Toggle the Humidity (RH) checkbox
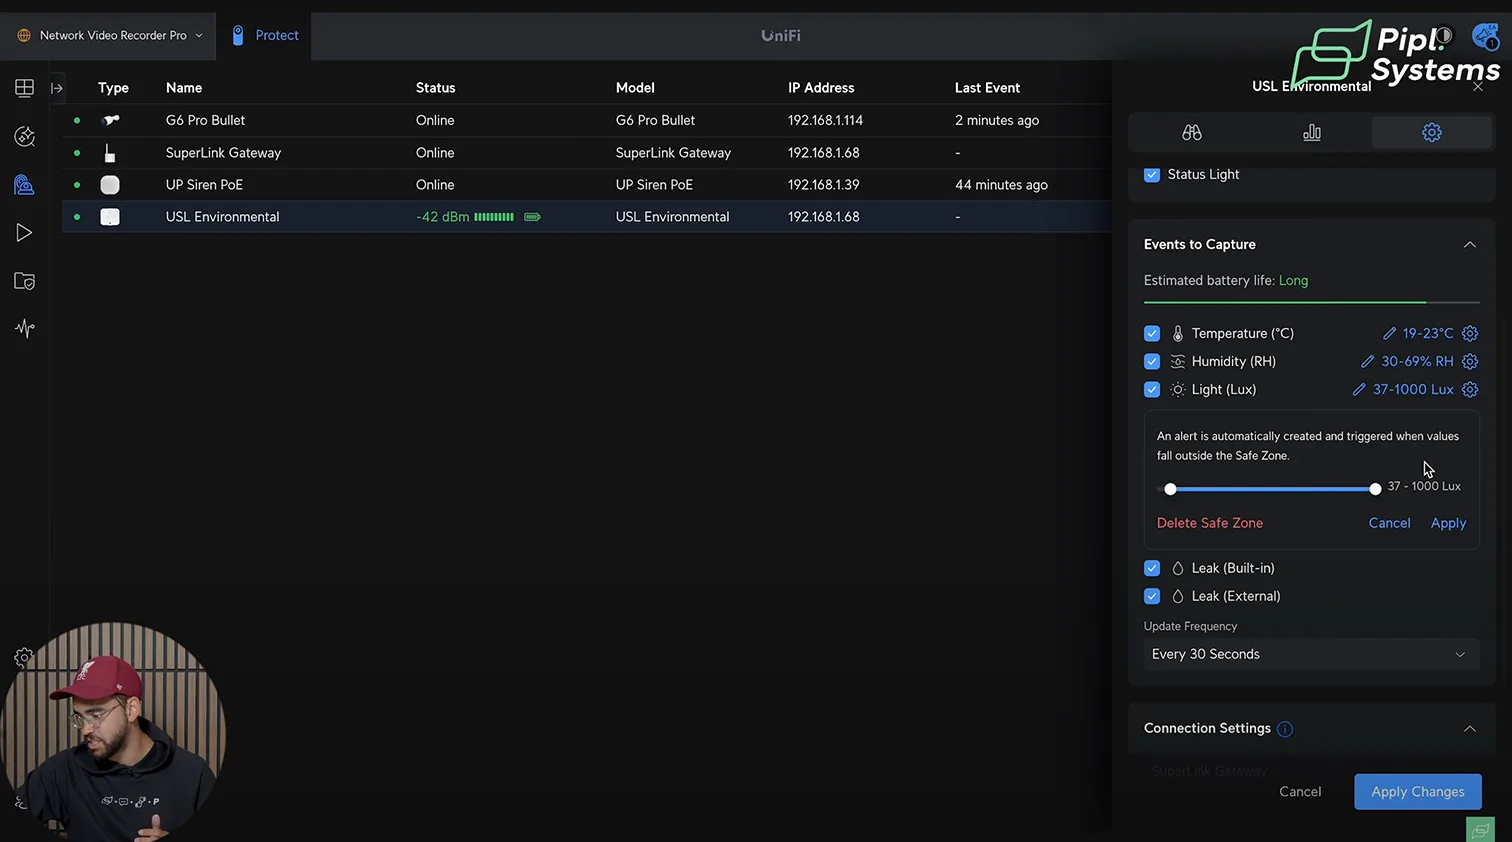Image resolution: width=1512 pixels, height=842 pixels. tap(1152, 361)
